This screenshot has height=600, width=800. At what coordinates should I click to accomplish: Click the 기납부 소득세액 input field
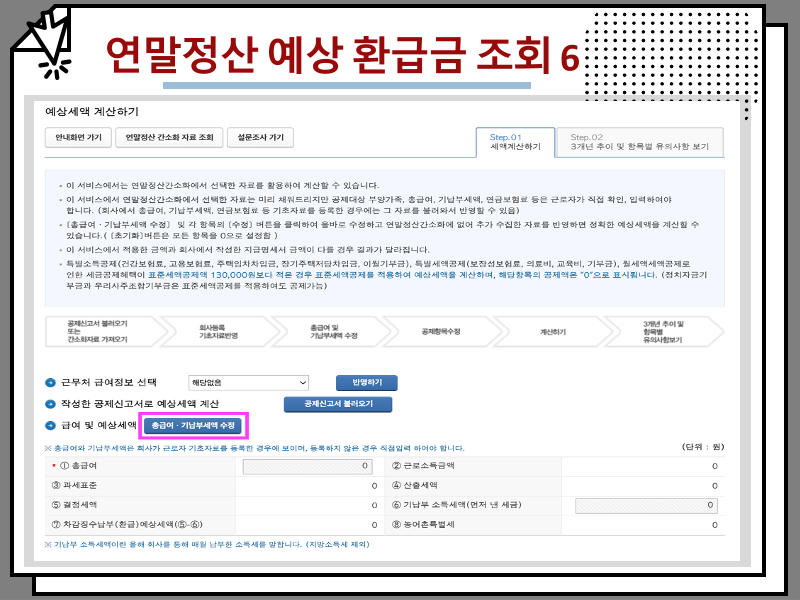click(646, 505)
